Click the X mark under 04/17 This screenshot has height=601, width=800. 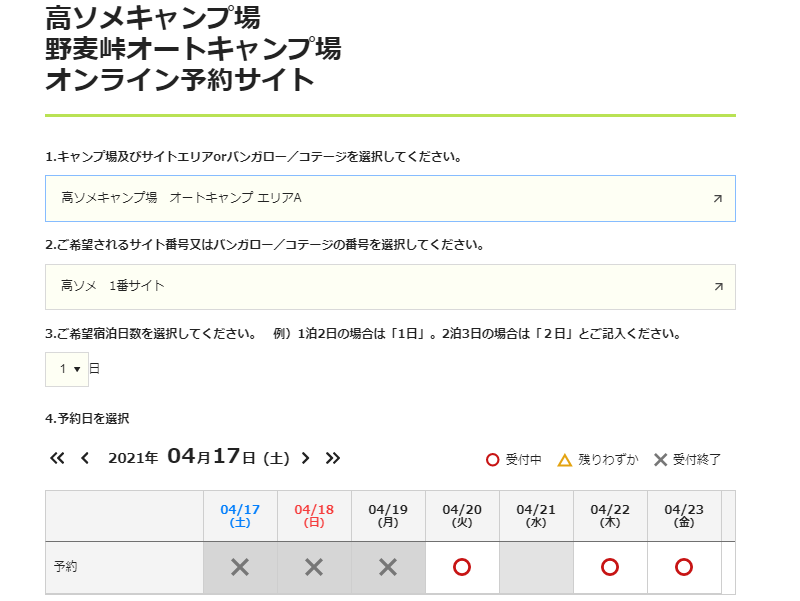tap(240, 567)
